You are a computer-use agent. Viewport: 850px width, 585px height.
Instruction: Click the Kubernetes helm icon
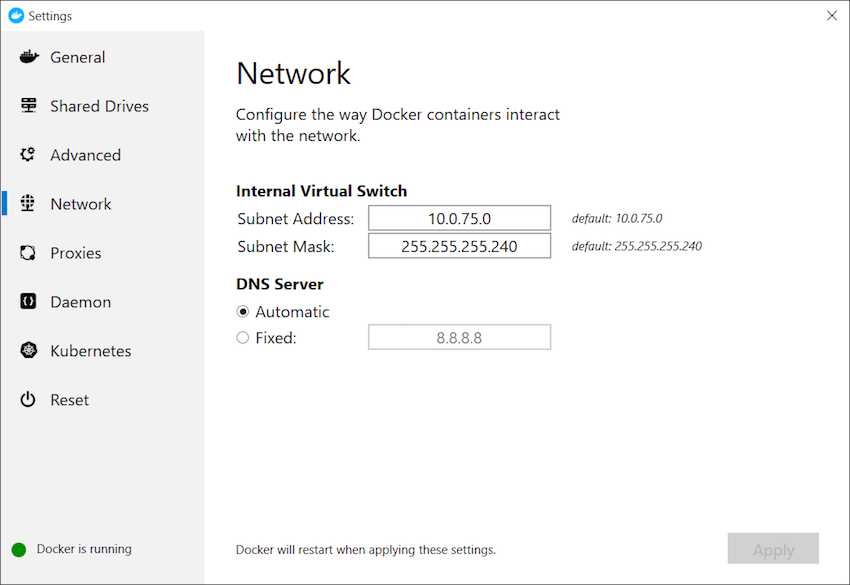[x=28, y=351]
